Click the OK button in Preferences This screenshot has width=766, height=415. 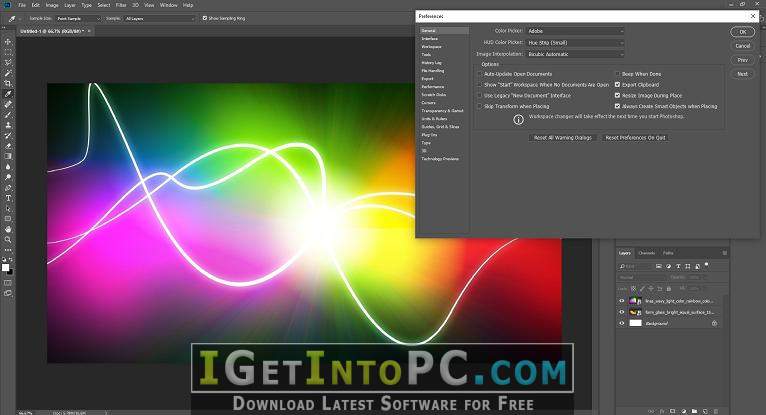pyautogui.click(x=743, y=32)
